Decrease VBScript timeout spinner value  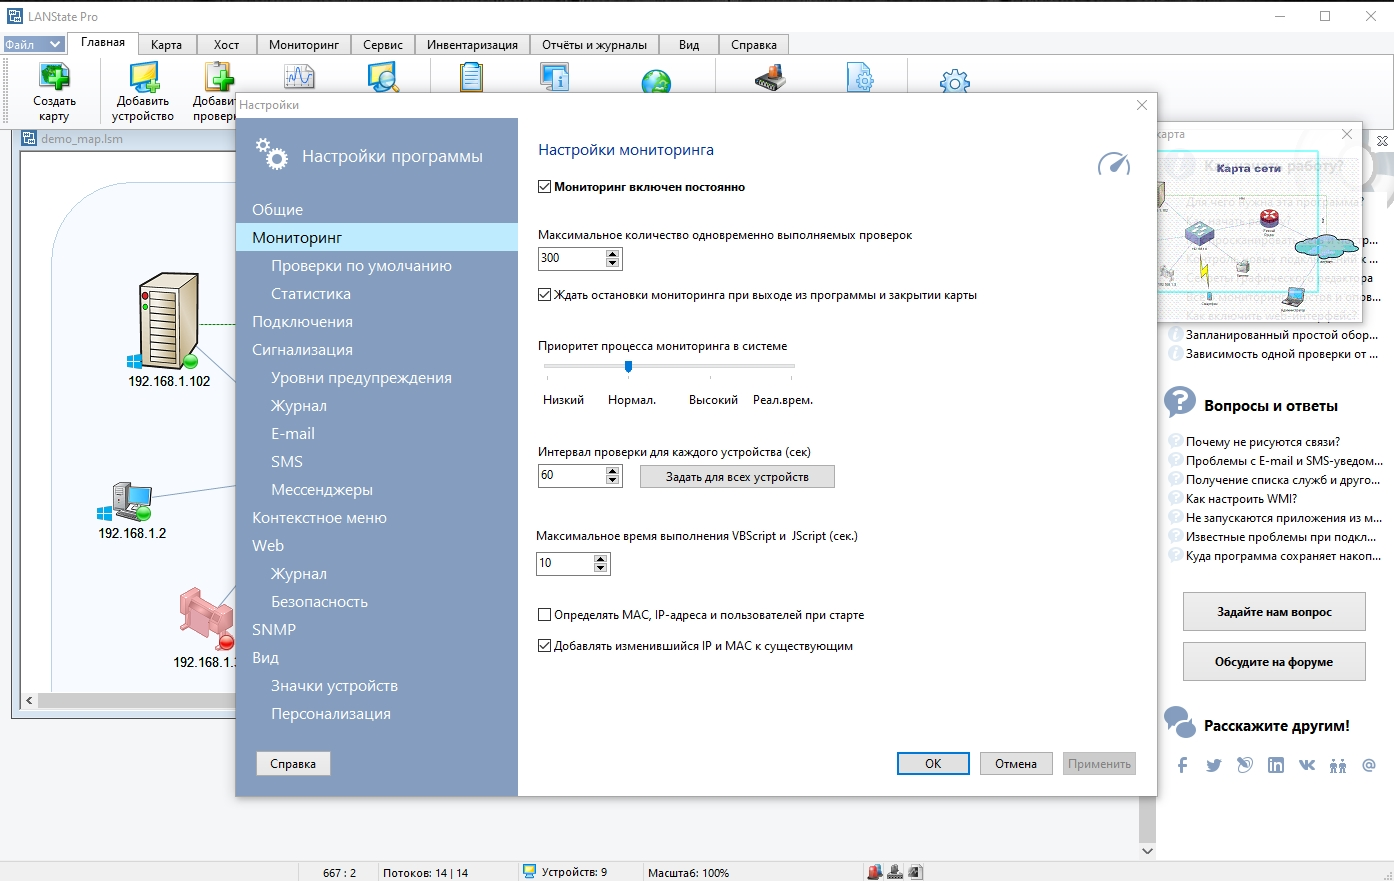pyautogui.click(x=601, y=568)
